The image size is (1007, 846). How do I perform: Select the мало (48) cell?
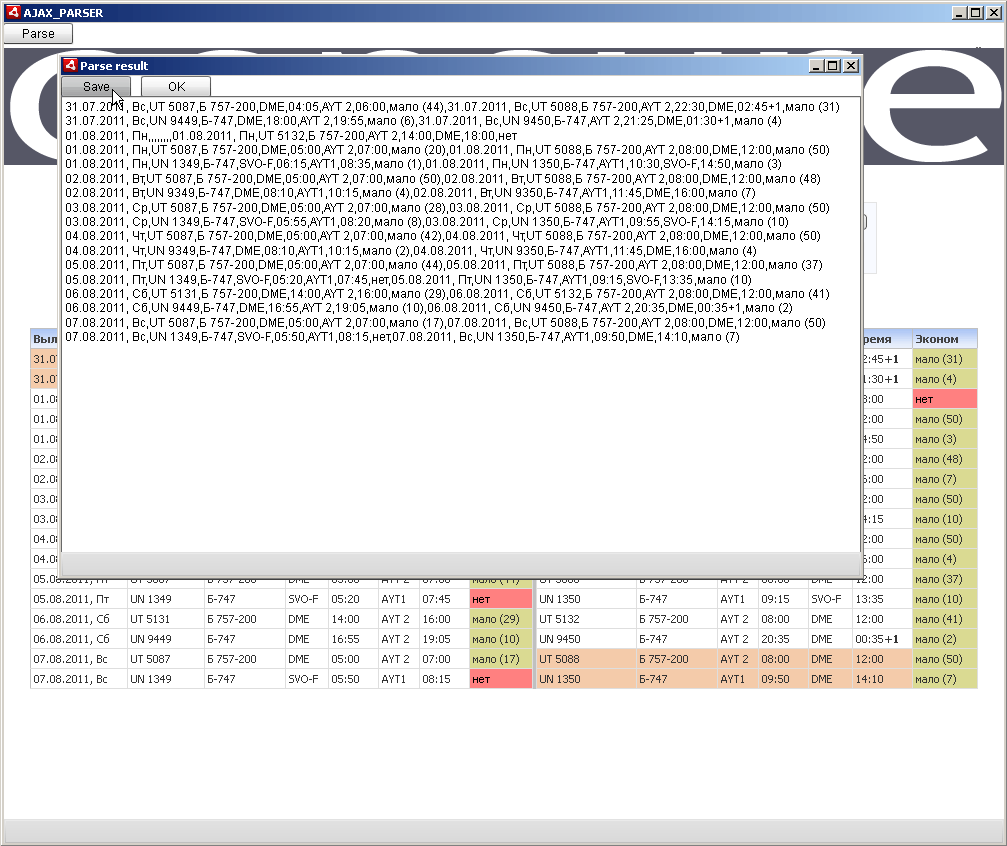click(945, 459)
